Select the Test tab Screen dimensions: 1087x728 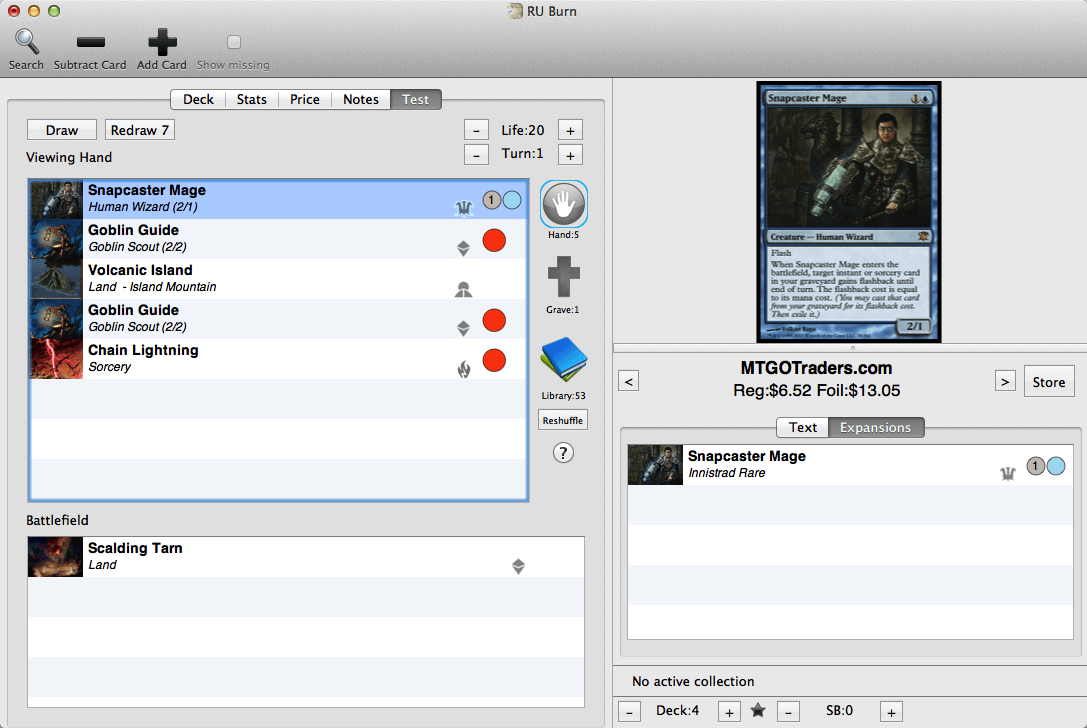point(416,99)
